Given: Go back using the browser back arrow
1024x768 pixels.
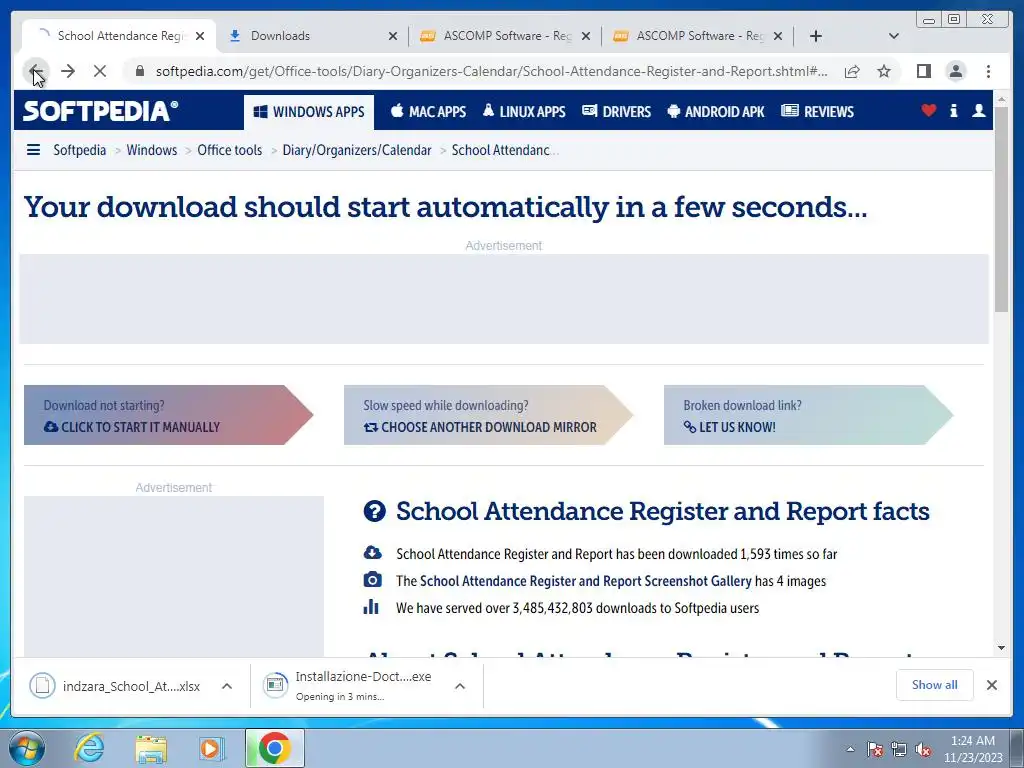Looking at the screenshot, I should (x=37, y=71).
